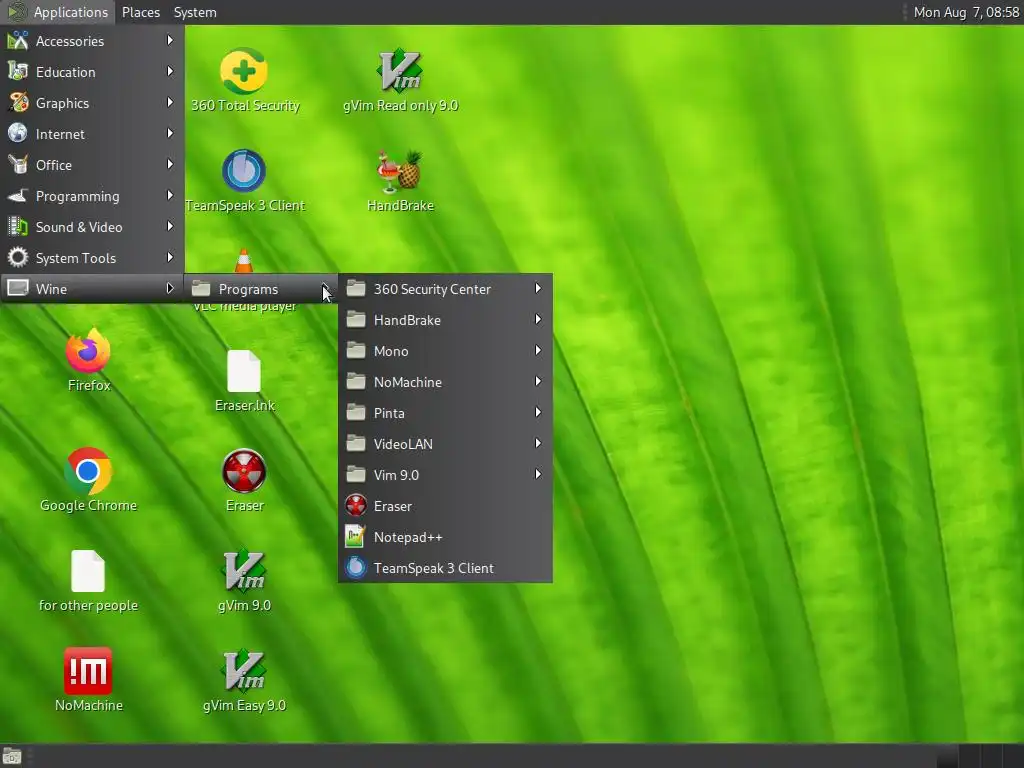Start TeamSpeak 3 Client from Programs submenu

(445, 568)
